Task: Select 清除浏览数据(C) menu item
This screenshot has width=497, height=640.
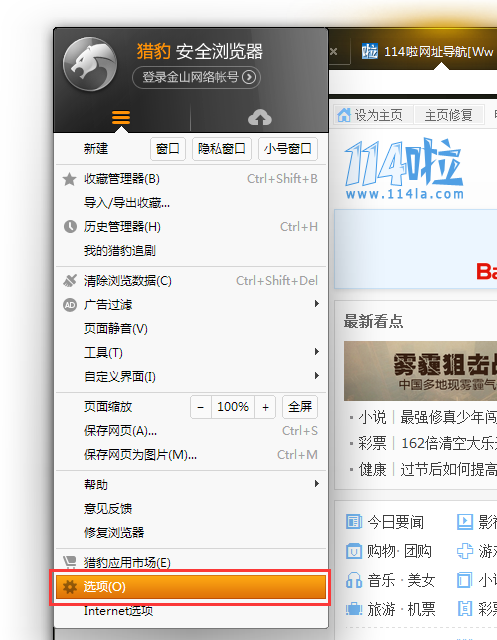Action: (x=191, y=280)
